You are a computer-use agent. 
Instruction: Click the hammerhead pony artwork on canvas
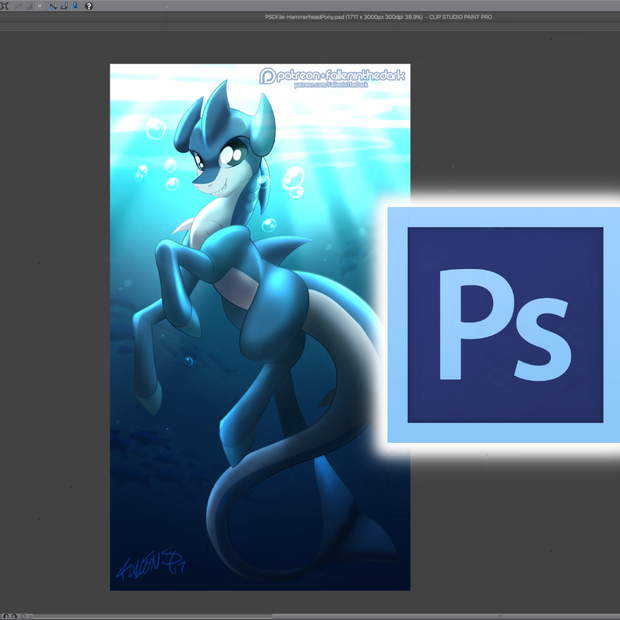[x=260, y=327]
